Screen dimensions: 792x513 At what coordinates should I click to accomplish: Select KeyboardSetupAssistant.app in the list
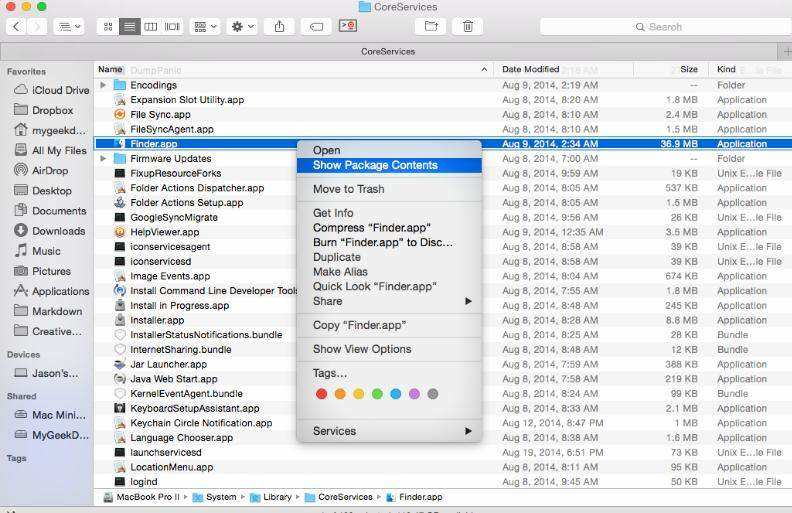(194, 408)
